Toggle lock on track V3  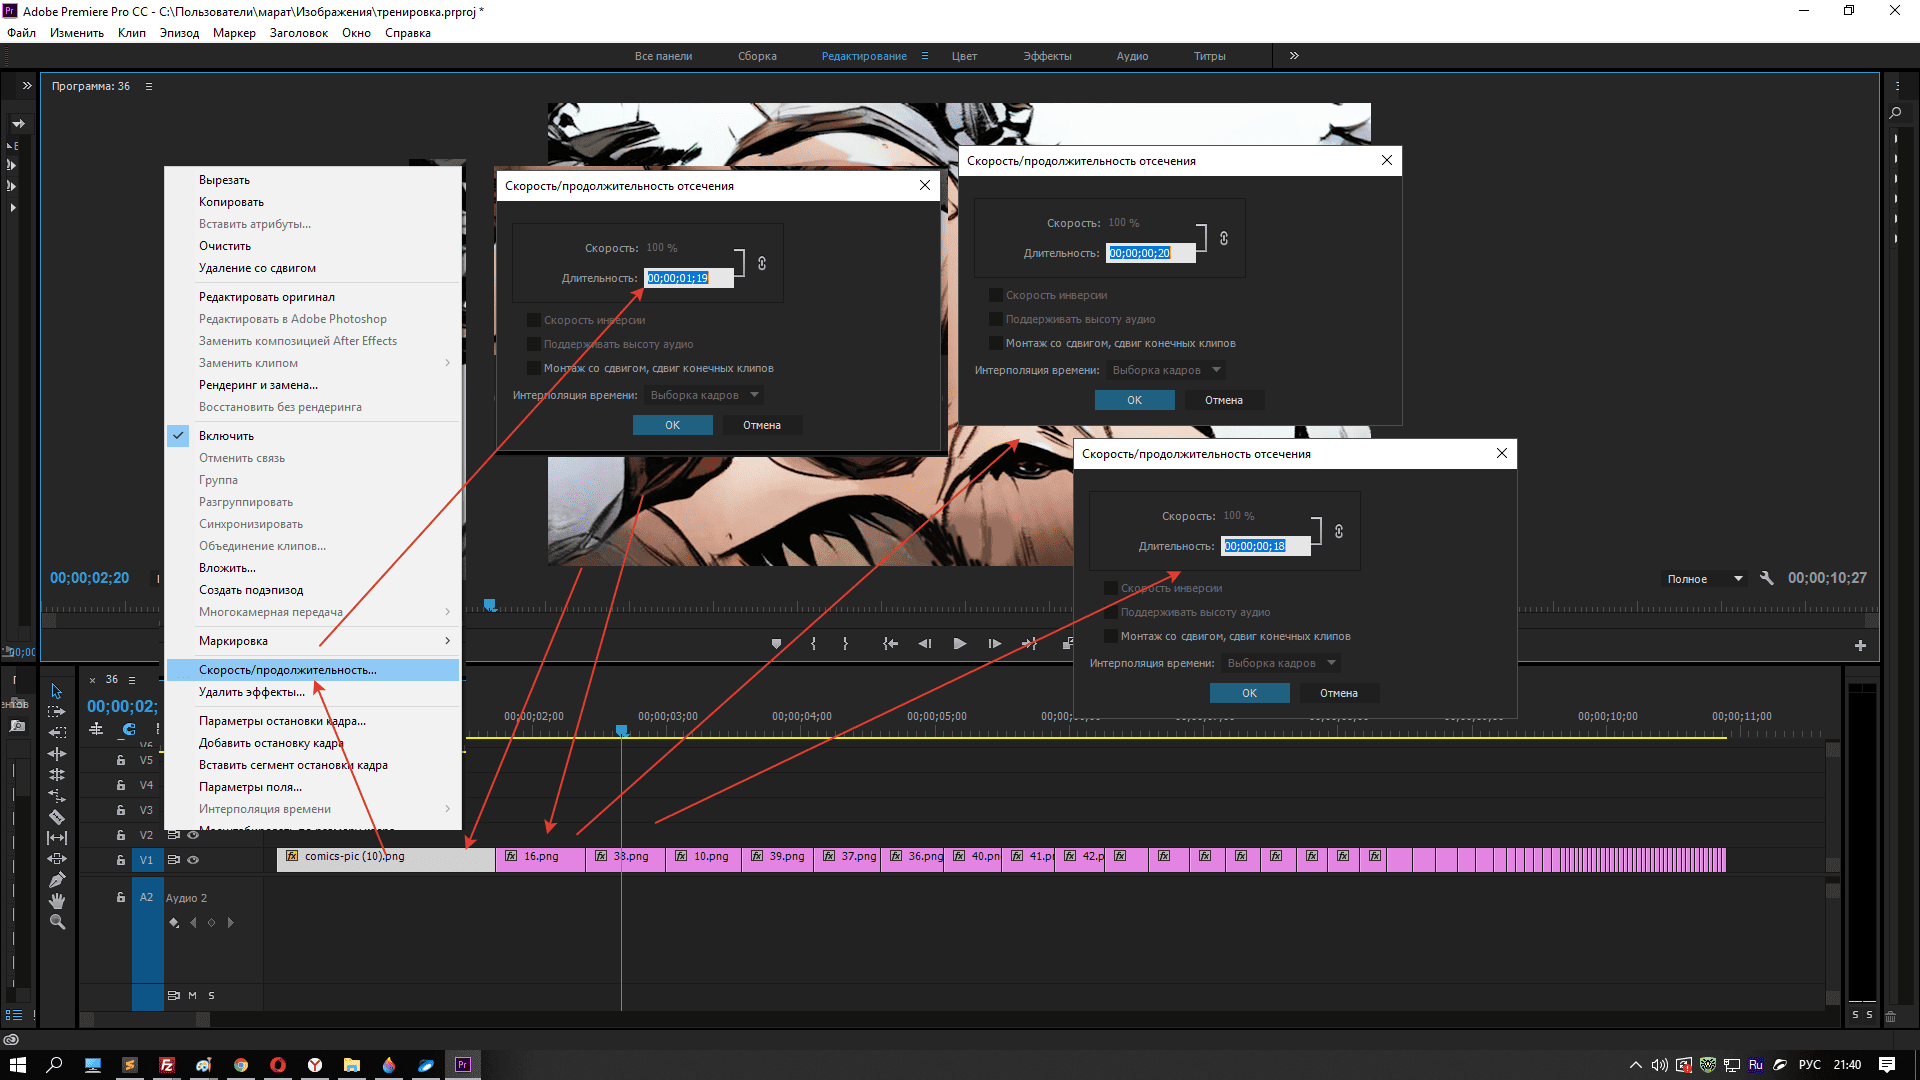pyautogui.click(x=121, y=810)
